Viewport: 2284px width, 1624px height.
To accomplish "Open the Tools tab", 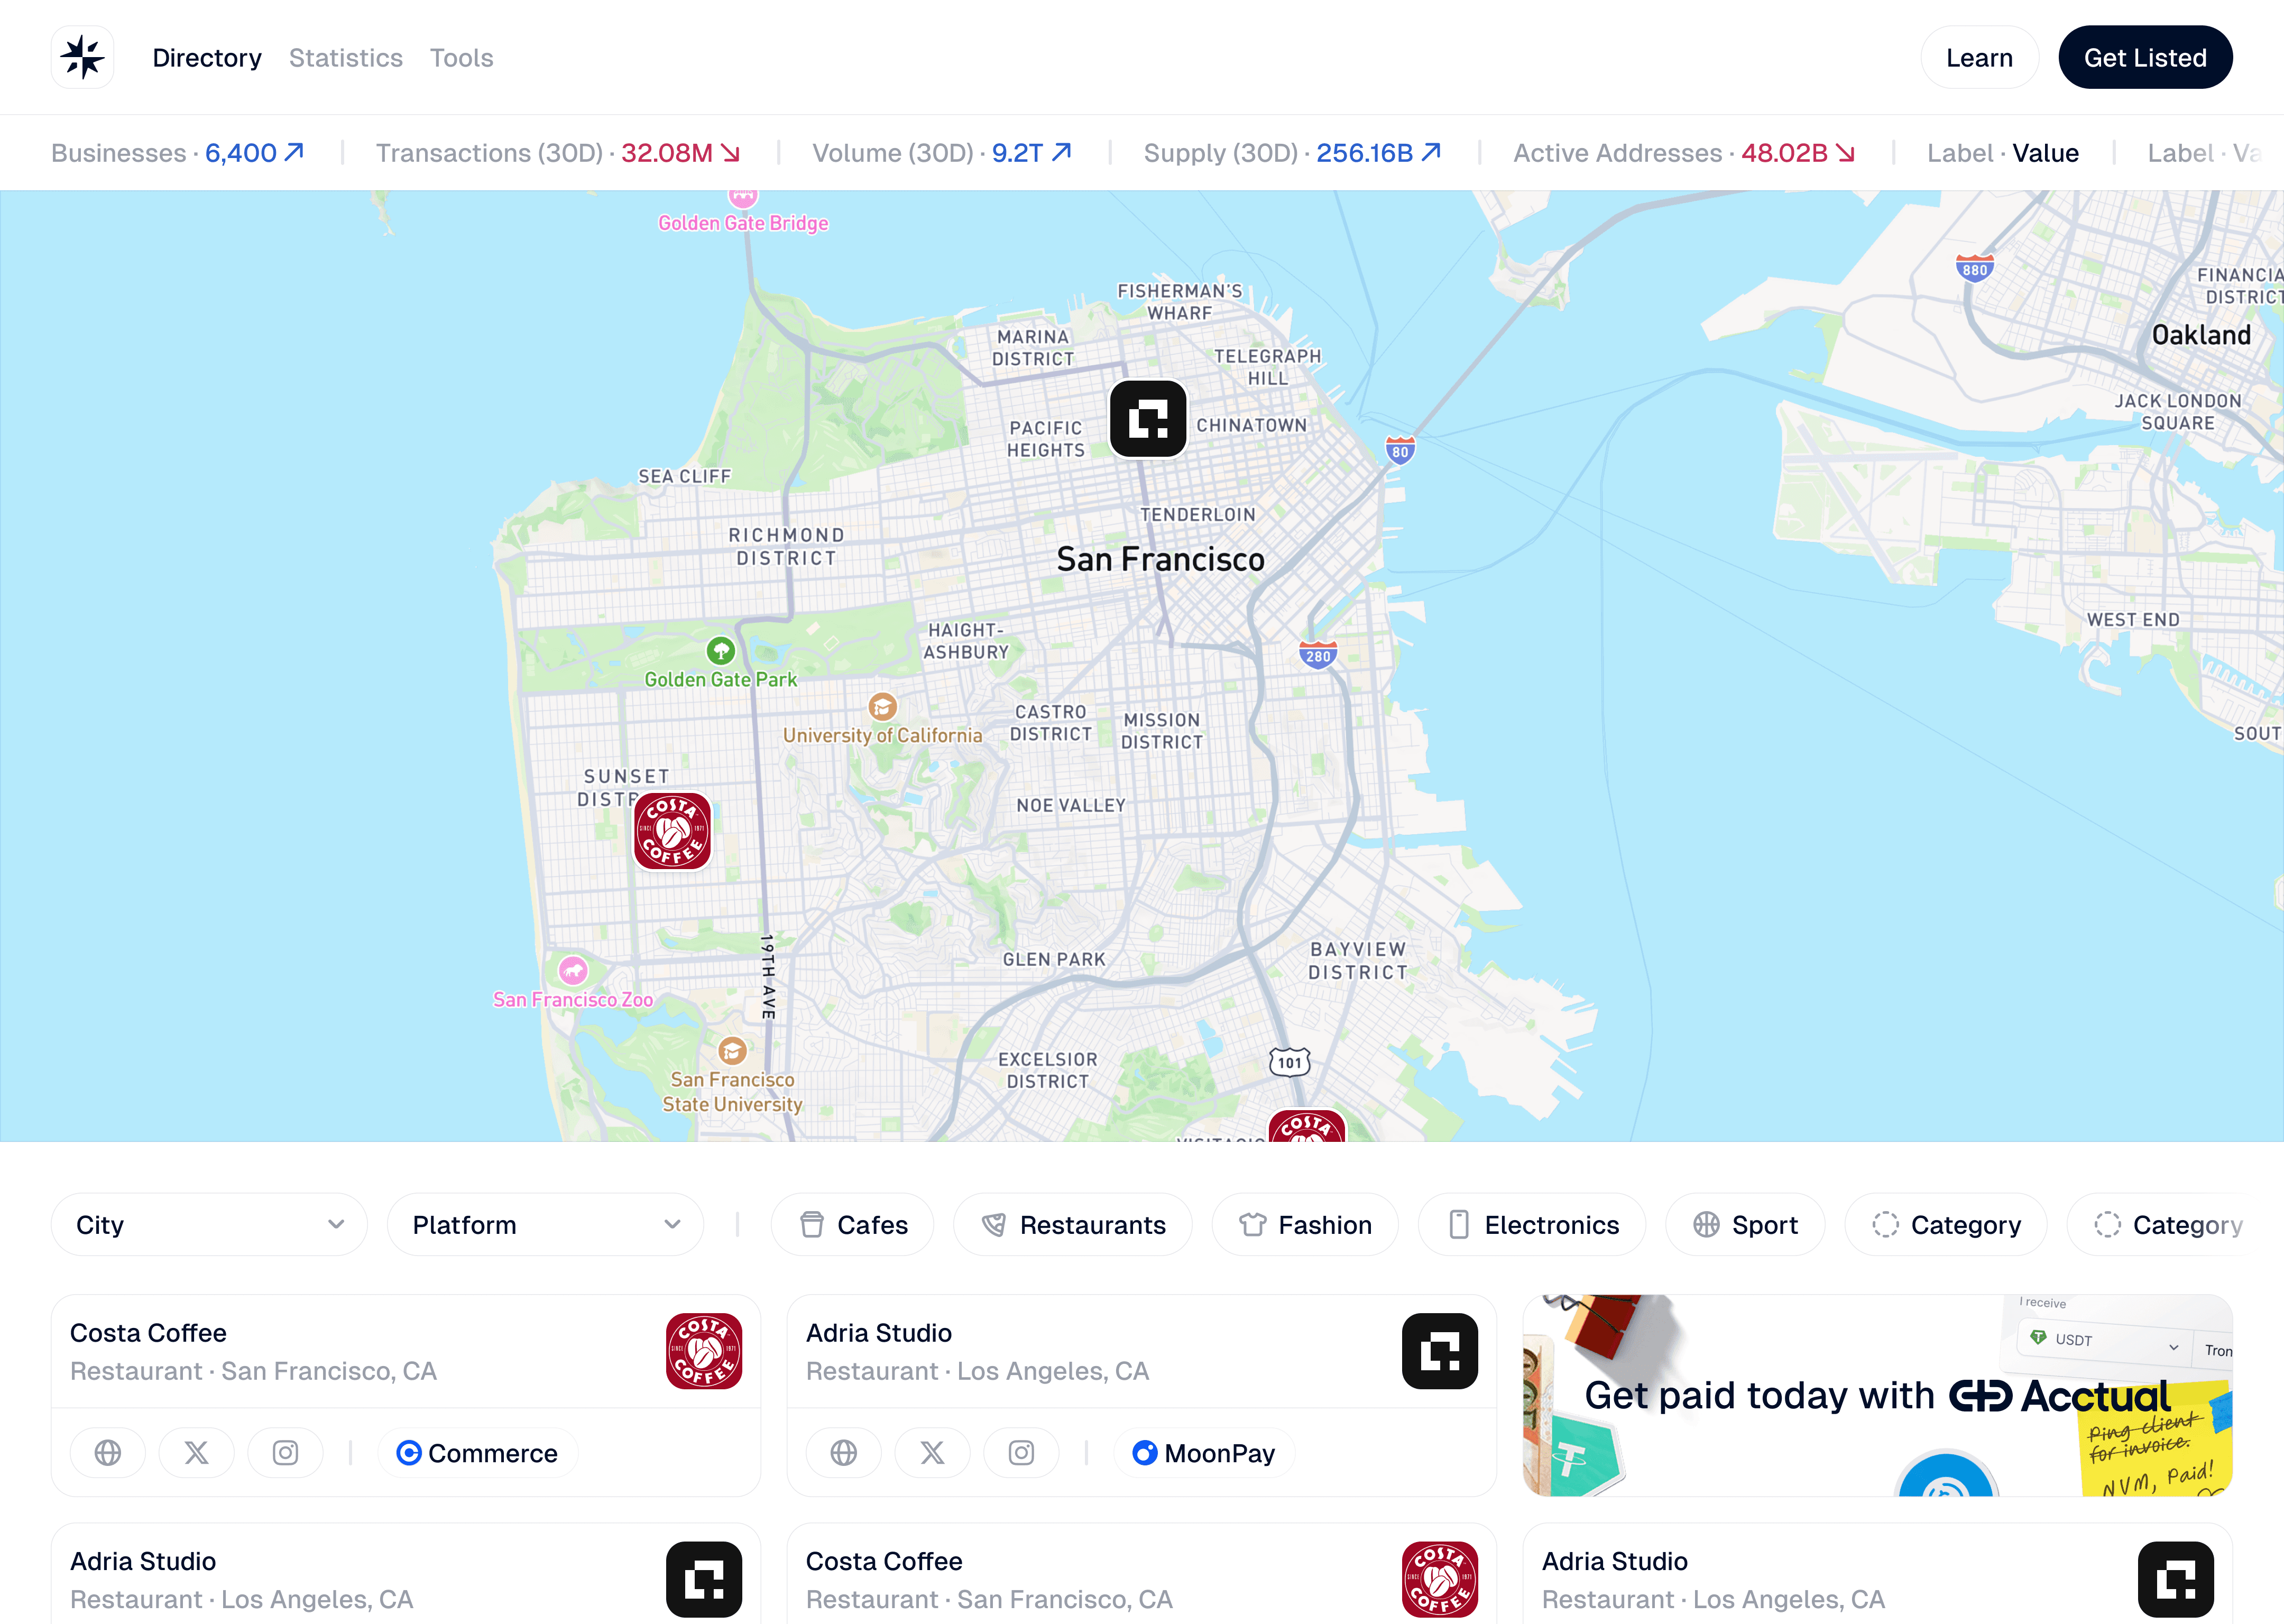I will tap(462, 58).
